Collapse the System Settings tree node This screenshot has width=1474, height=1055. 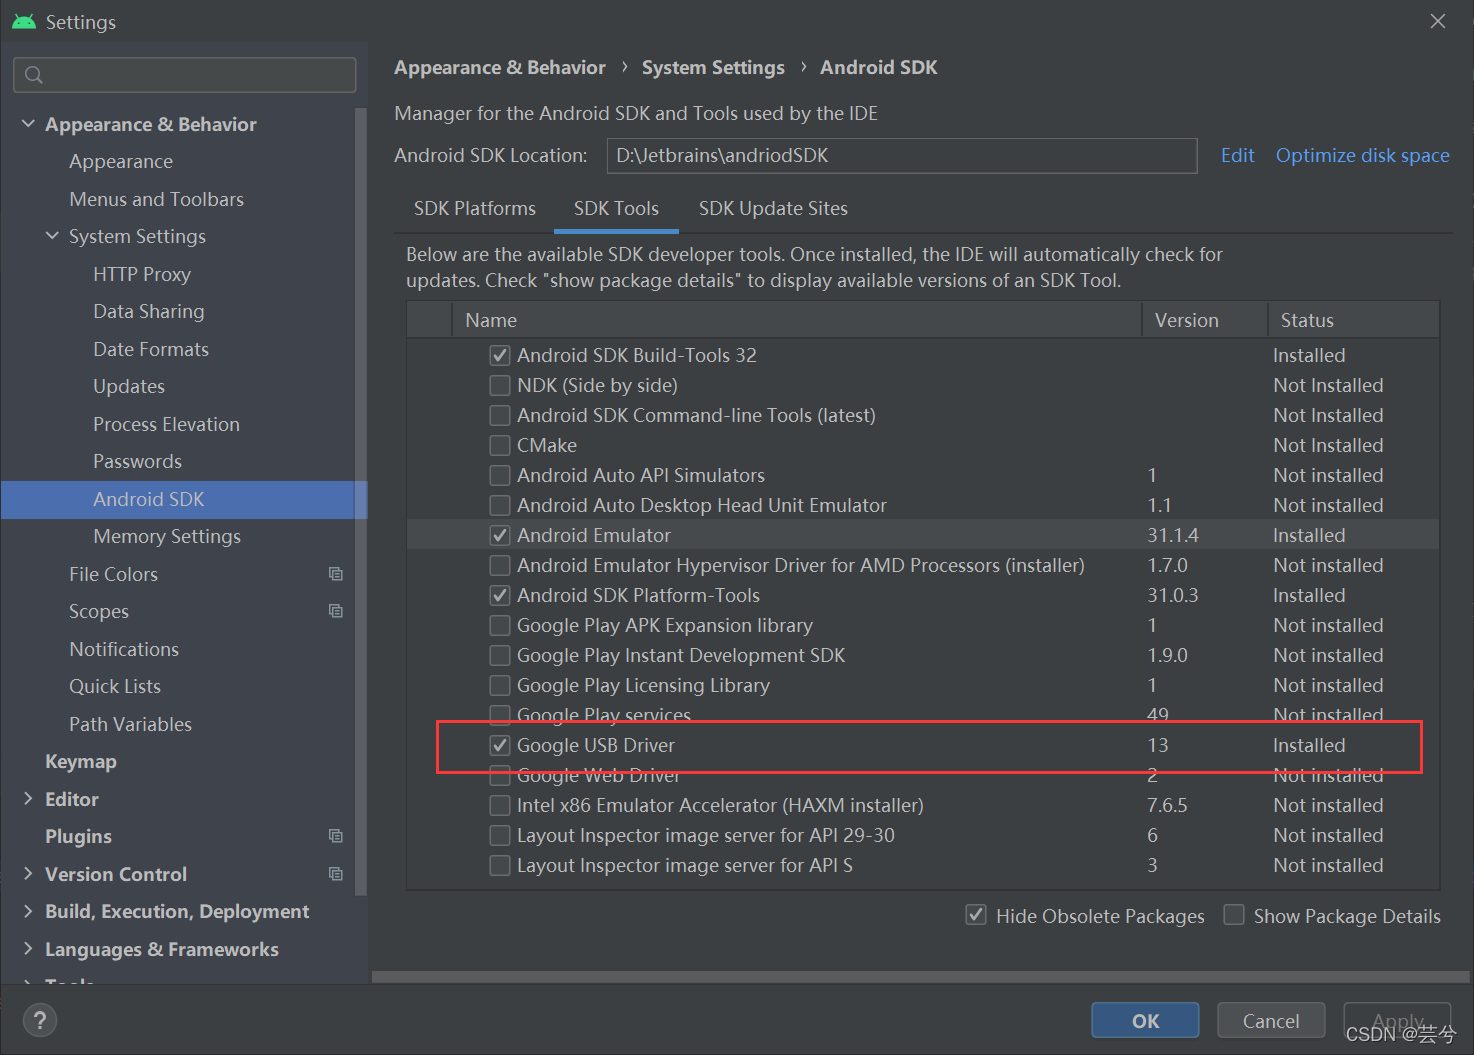pos(52,236)
